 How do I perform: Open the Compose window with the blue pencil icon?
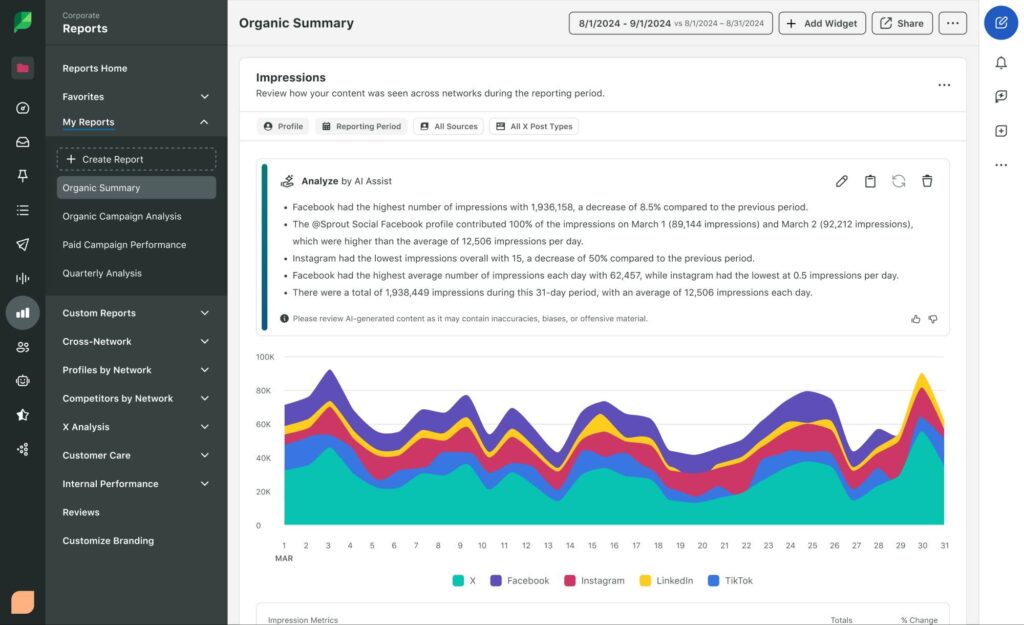(x=1000, y=22)
